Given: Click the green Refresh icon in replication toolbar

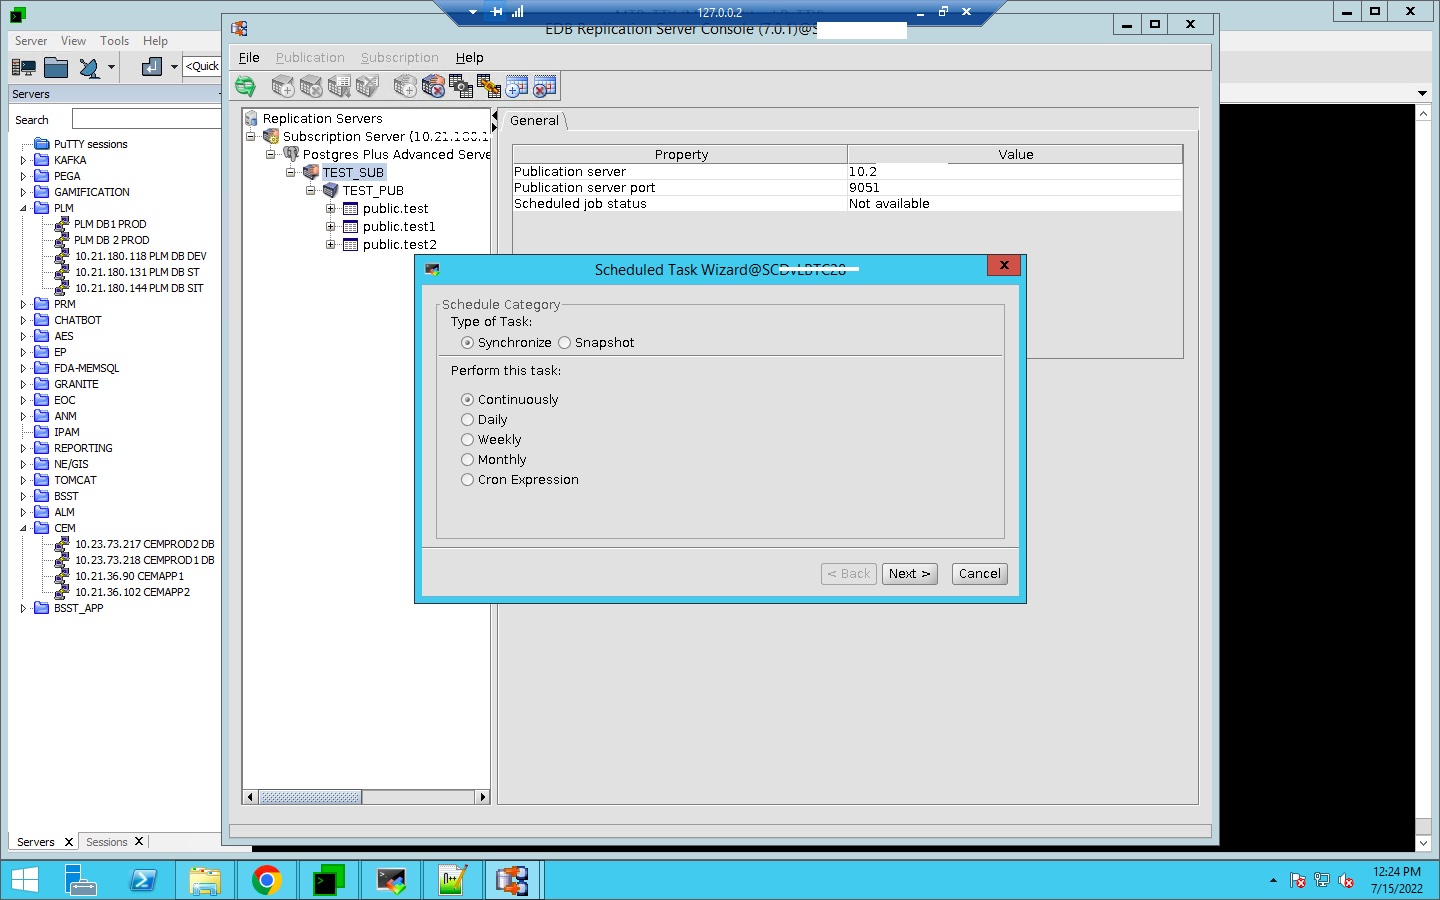Looking at the screenshot, I should (x=245, y=87).
